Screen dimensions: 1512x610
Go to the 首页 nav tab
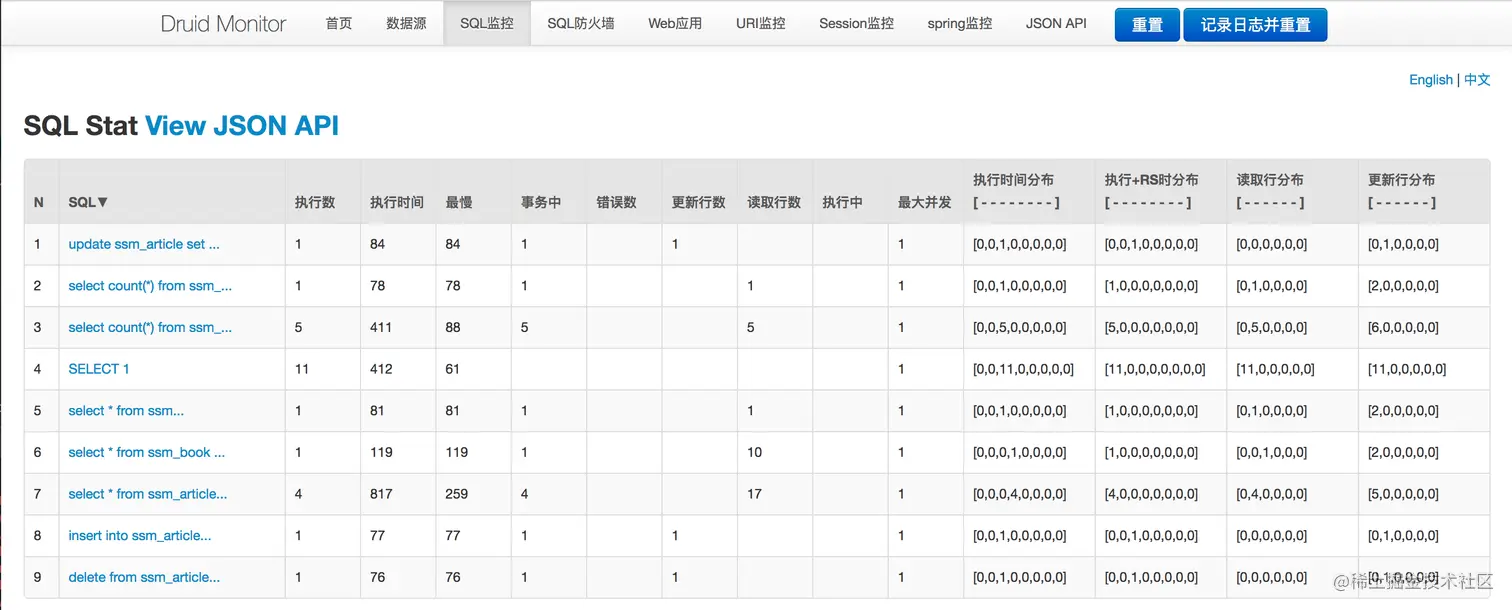pyautogui.click(x=339, y=23)
